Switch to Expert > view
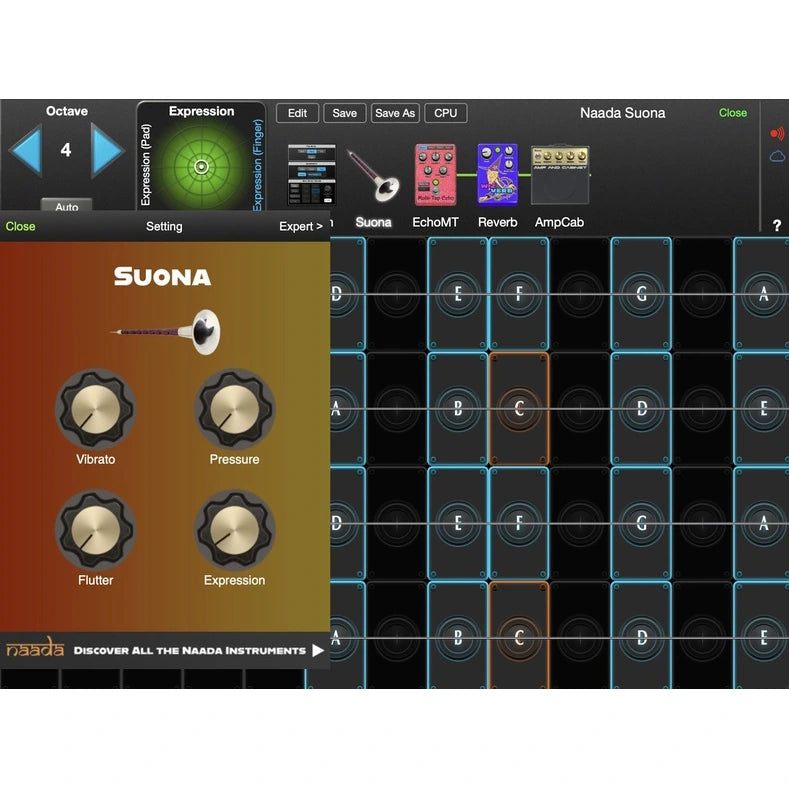789x789 pixels. [x=301, y=226]
